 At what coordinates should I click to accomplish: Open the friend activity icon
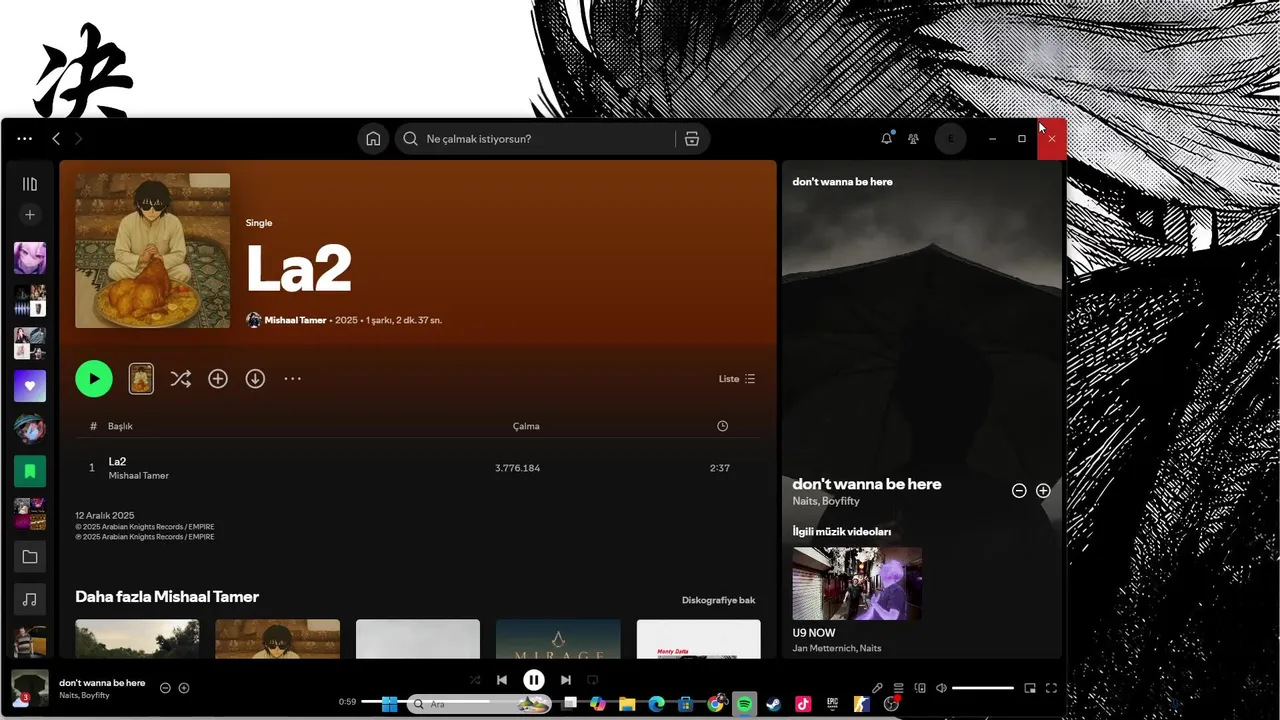(913, 139)
